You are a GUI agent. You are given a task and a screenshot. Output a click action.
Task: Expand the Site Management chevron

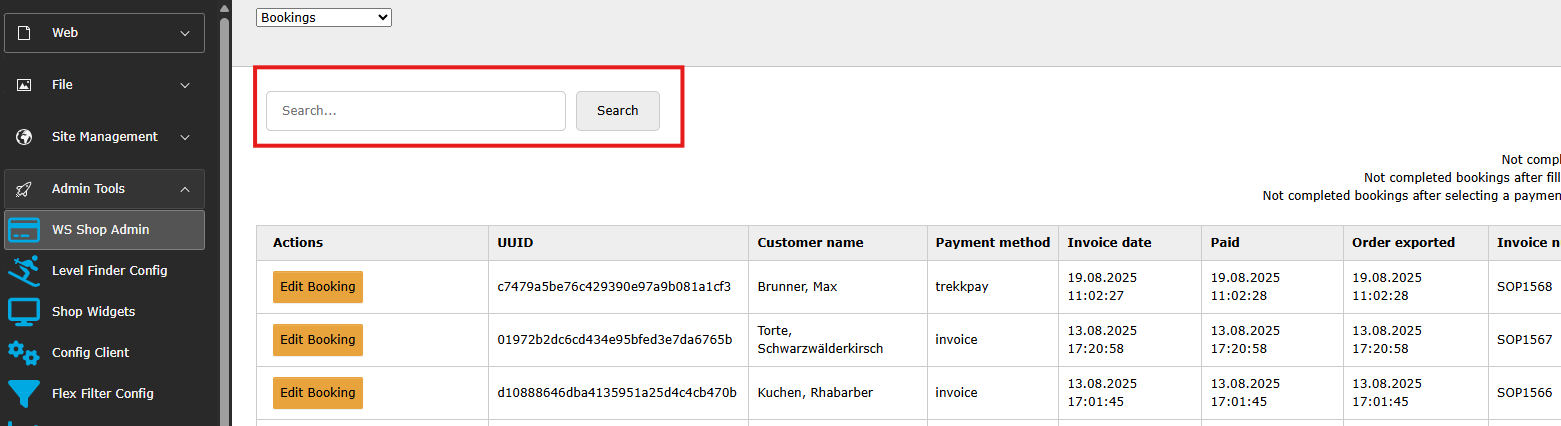[185, 137]
